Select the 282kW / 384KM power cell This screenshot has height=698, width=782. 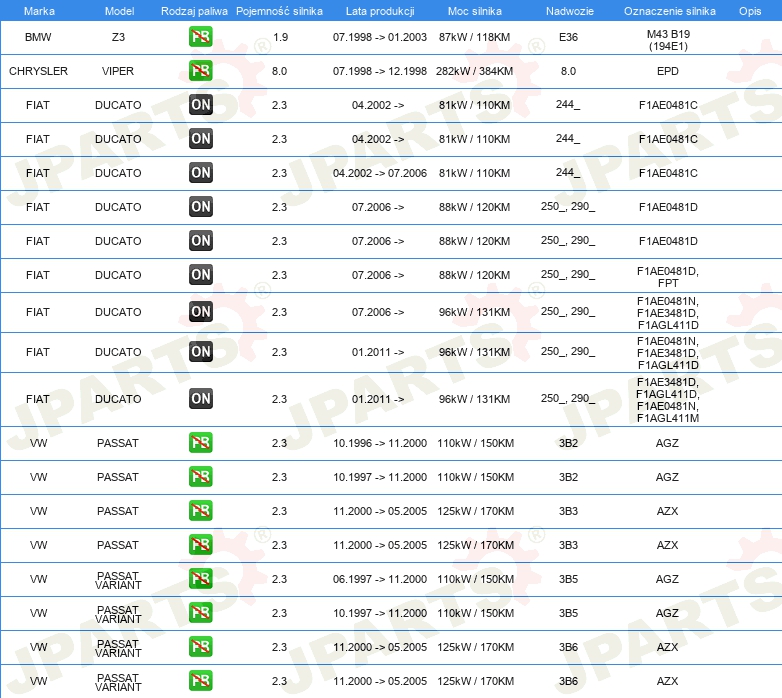click(x=474, y=71)
